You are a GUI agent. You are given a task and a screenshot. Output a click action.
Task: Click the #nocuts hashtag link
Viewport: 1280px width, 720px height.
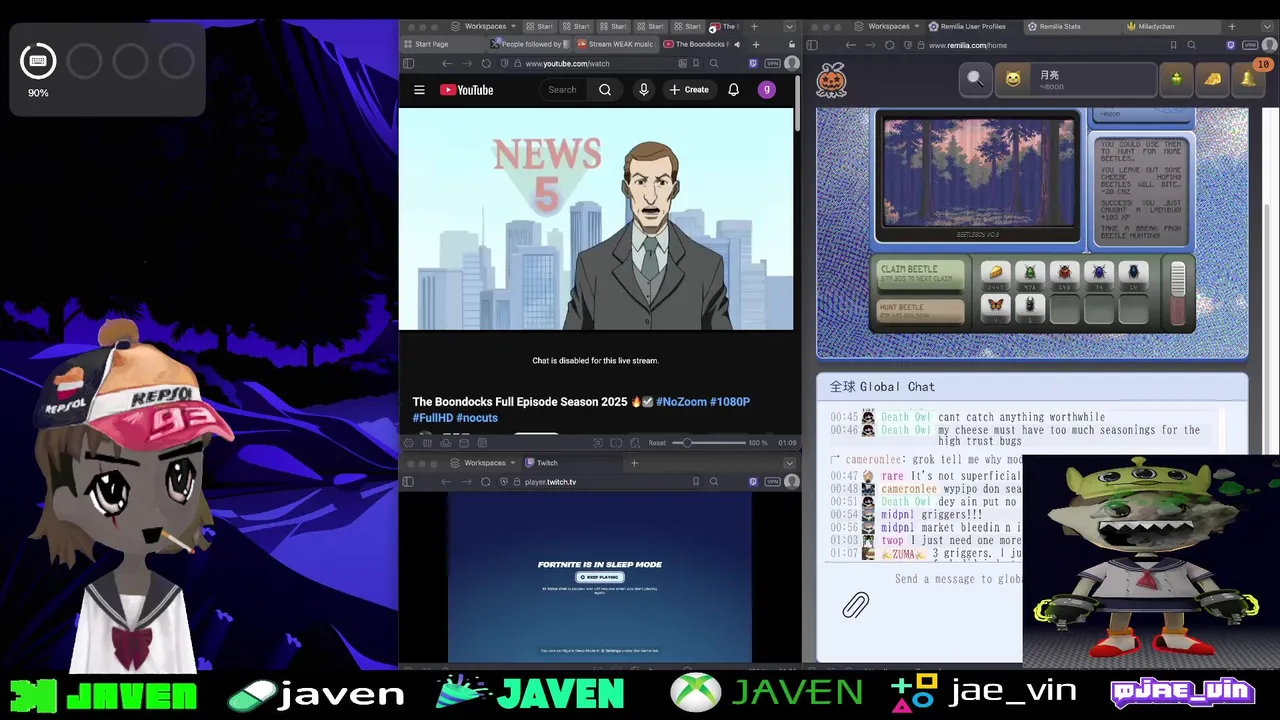tap(478, 418)
